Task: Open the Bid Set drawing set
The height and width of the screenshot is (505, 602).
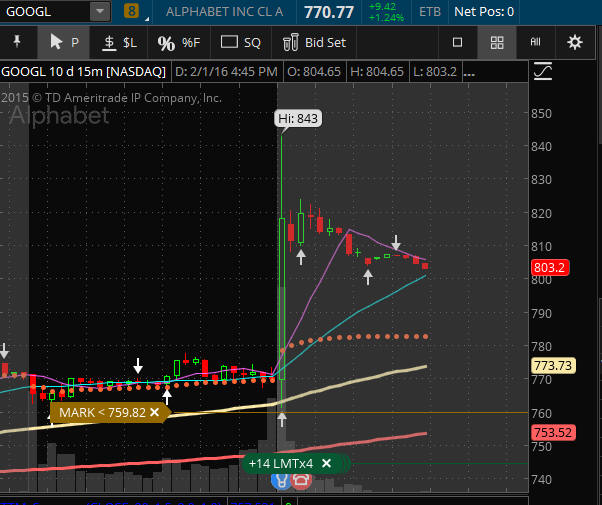Action: (x=314, y=42)
